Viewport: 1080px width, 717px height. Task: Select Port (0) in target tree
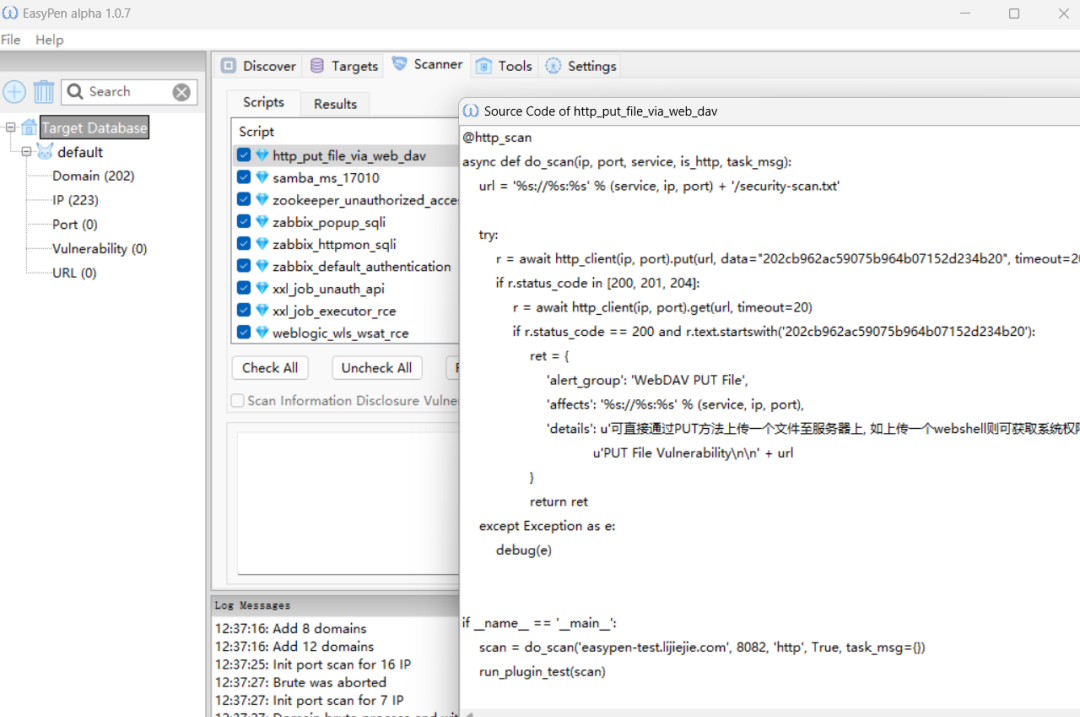click(74, 225)
